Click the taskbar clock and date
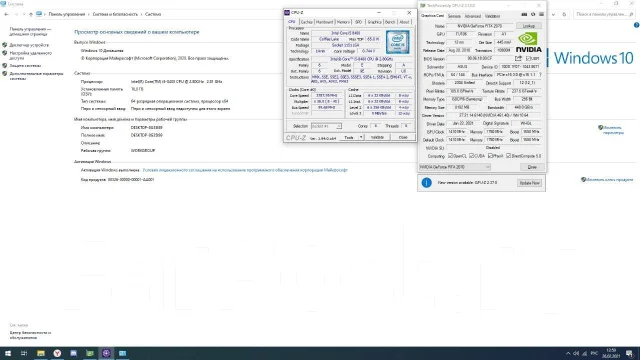 [611, 353]
